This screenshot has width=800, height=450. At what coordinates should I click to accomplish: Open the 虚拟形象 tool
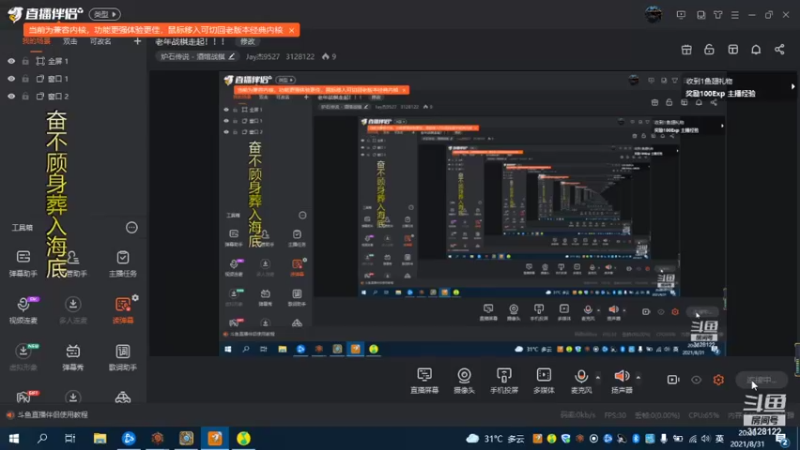pos(23,357)
